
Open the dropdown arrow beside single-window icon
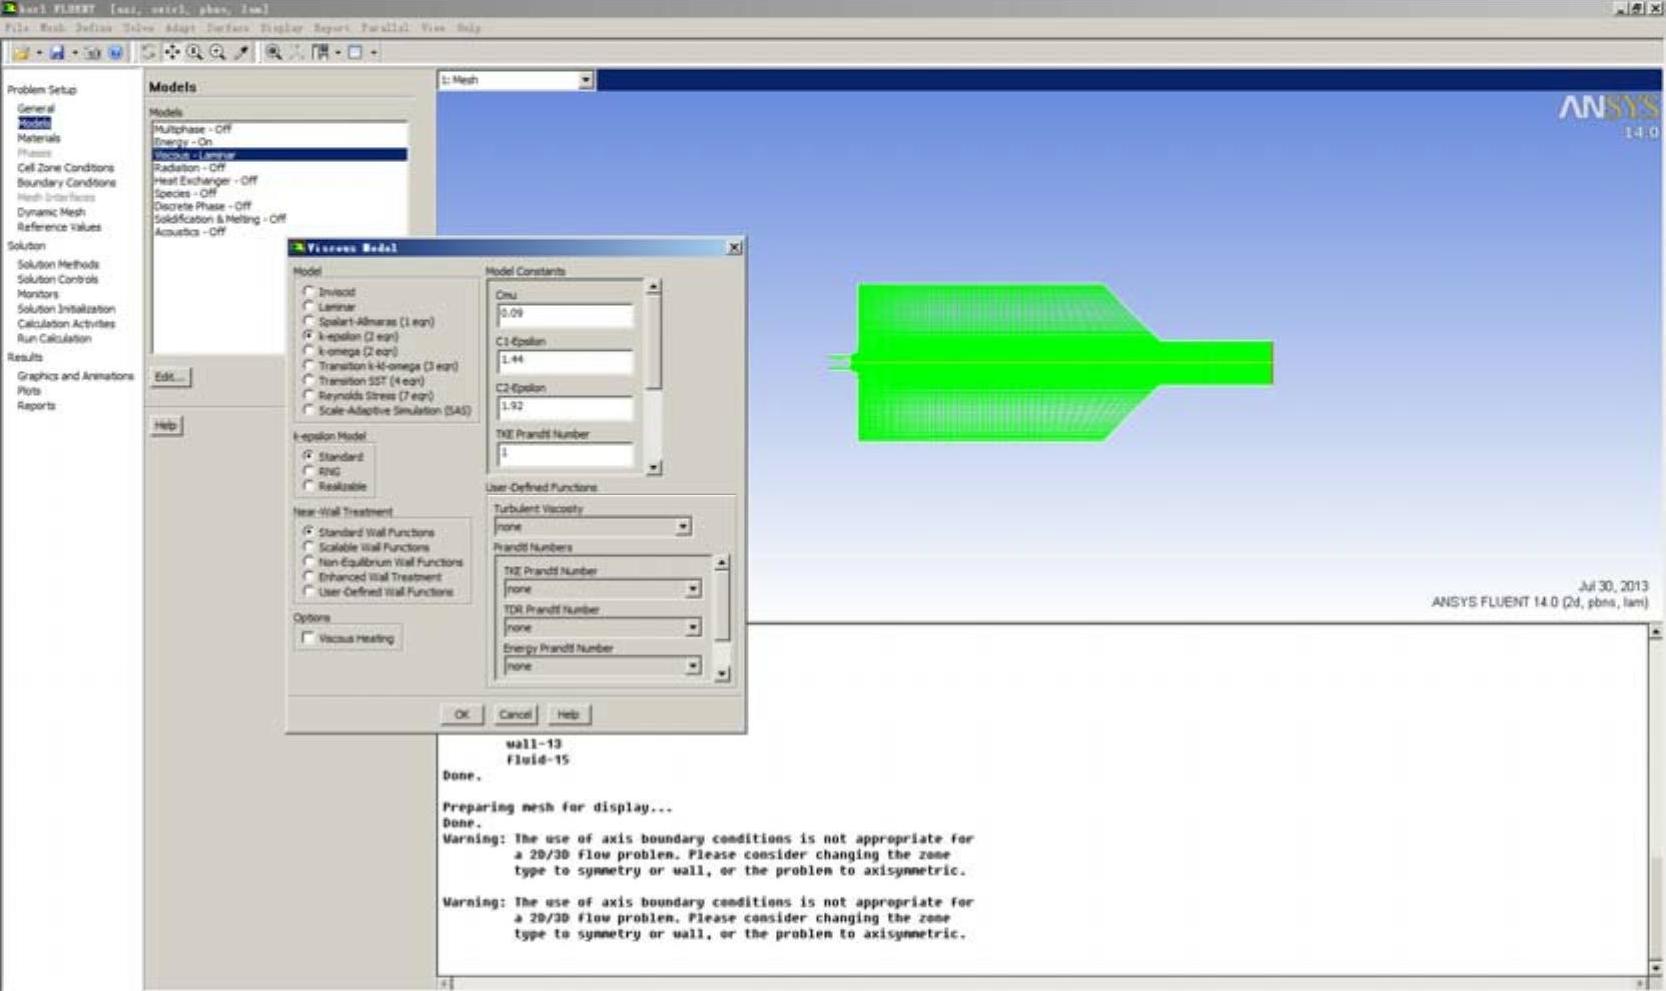374,52
